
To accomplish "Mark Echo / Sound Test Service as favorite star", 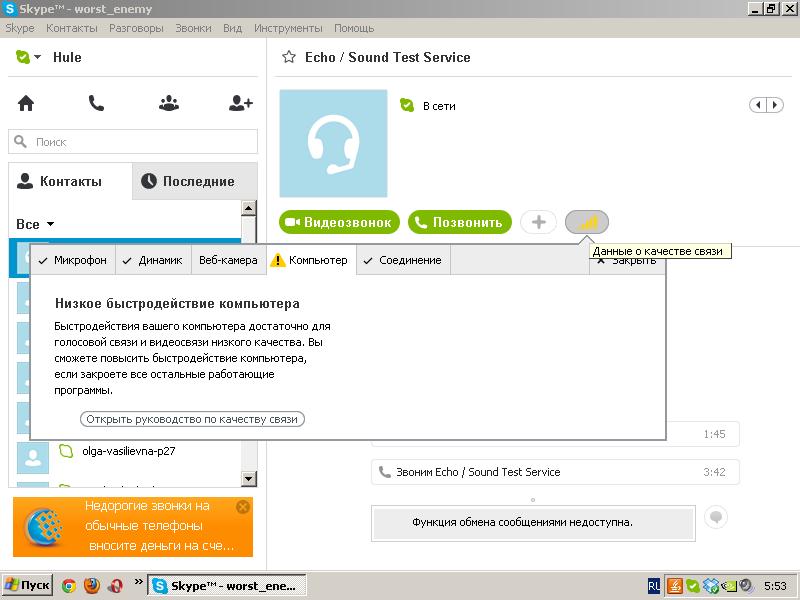I will (x=289, y=57).
